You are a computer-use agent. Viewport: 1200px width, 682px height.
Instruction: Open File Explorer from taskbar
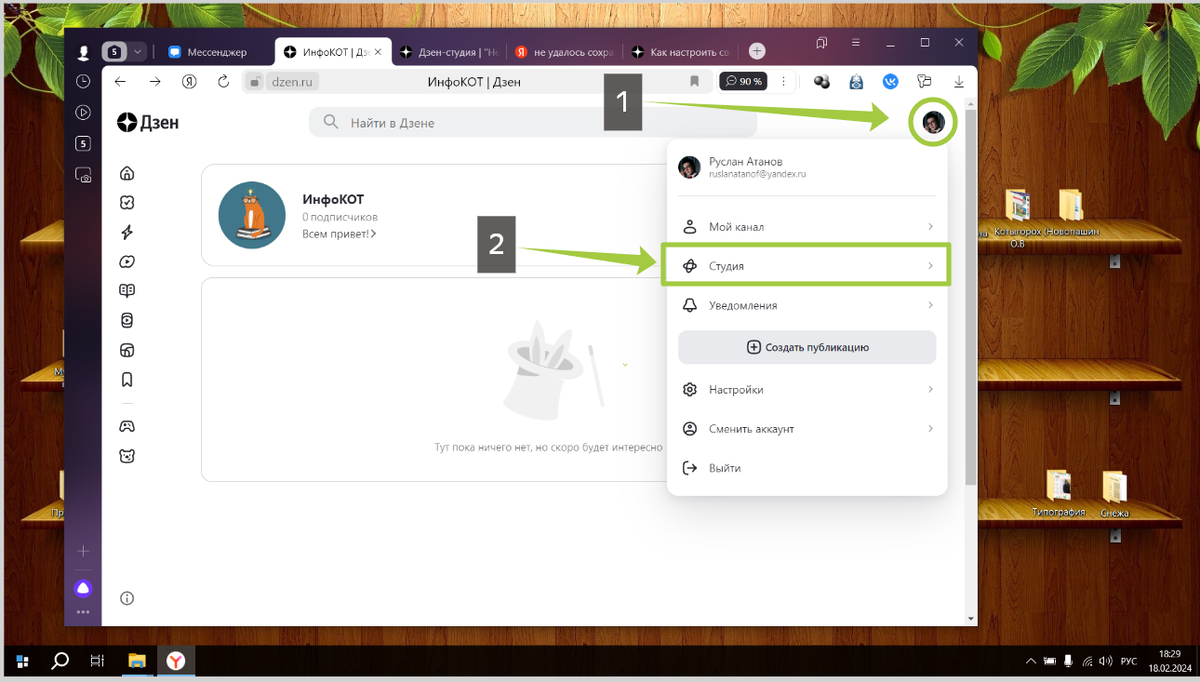click(x=137, y=661)
